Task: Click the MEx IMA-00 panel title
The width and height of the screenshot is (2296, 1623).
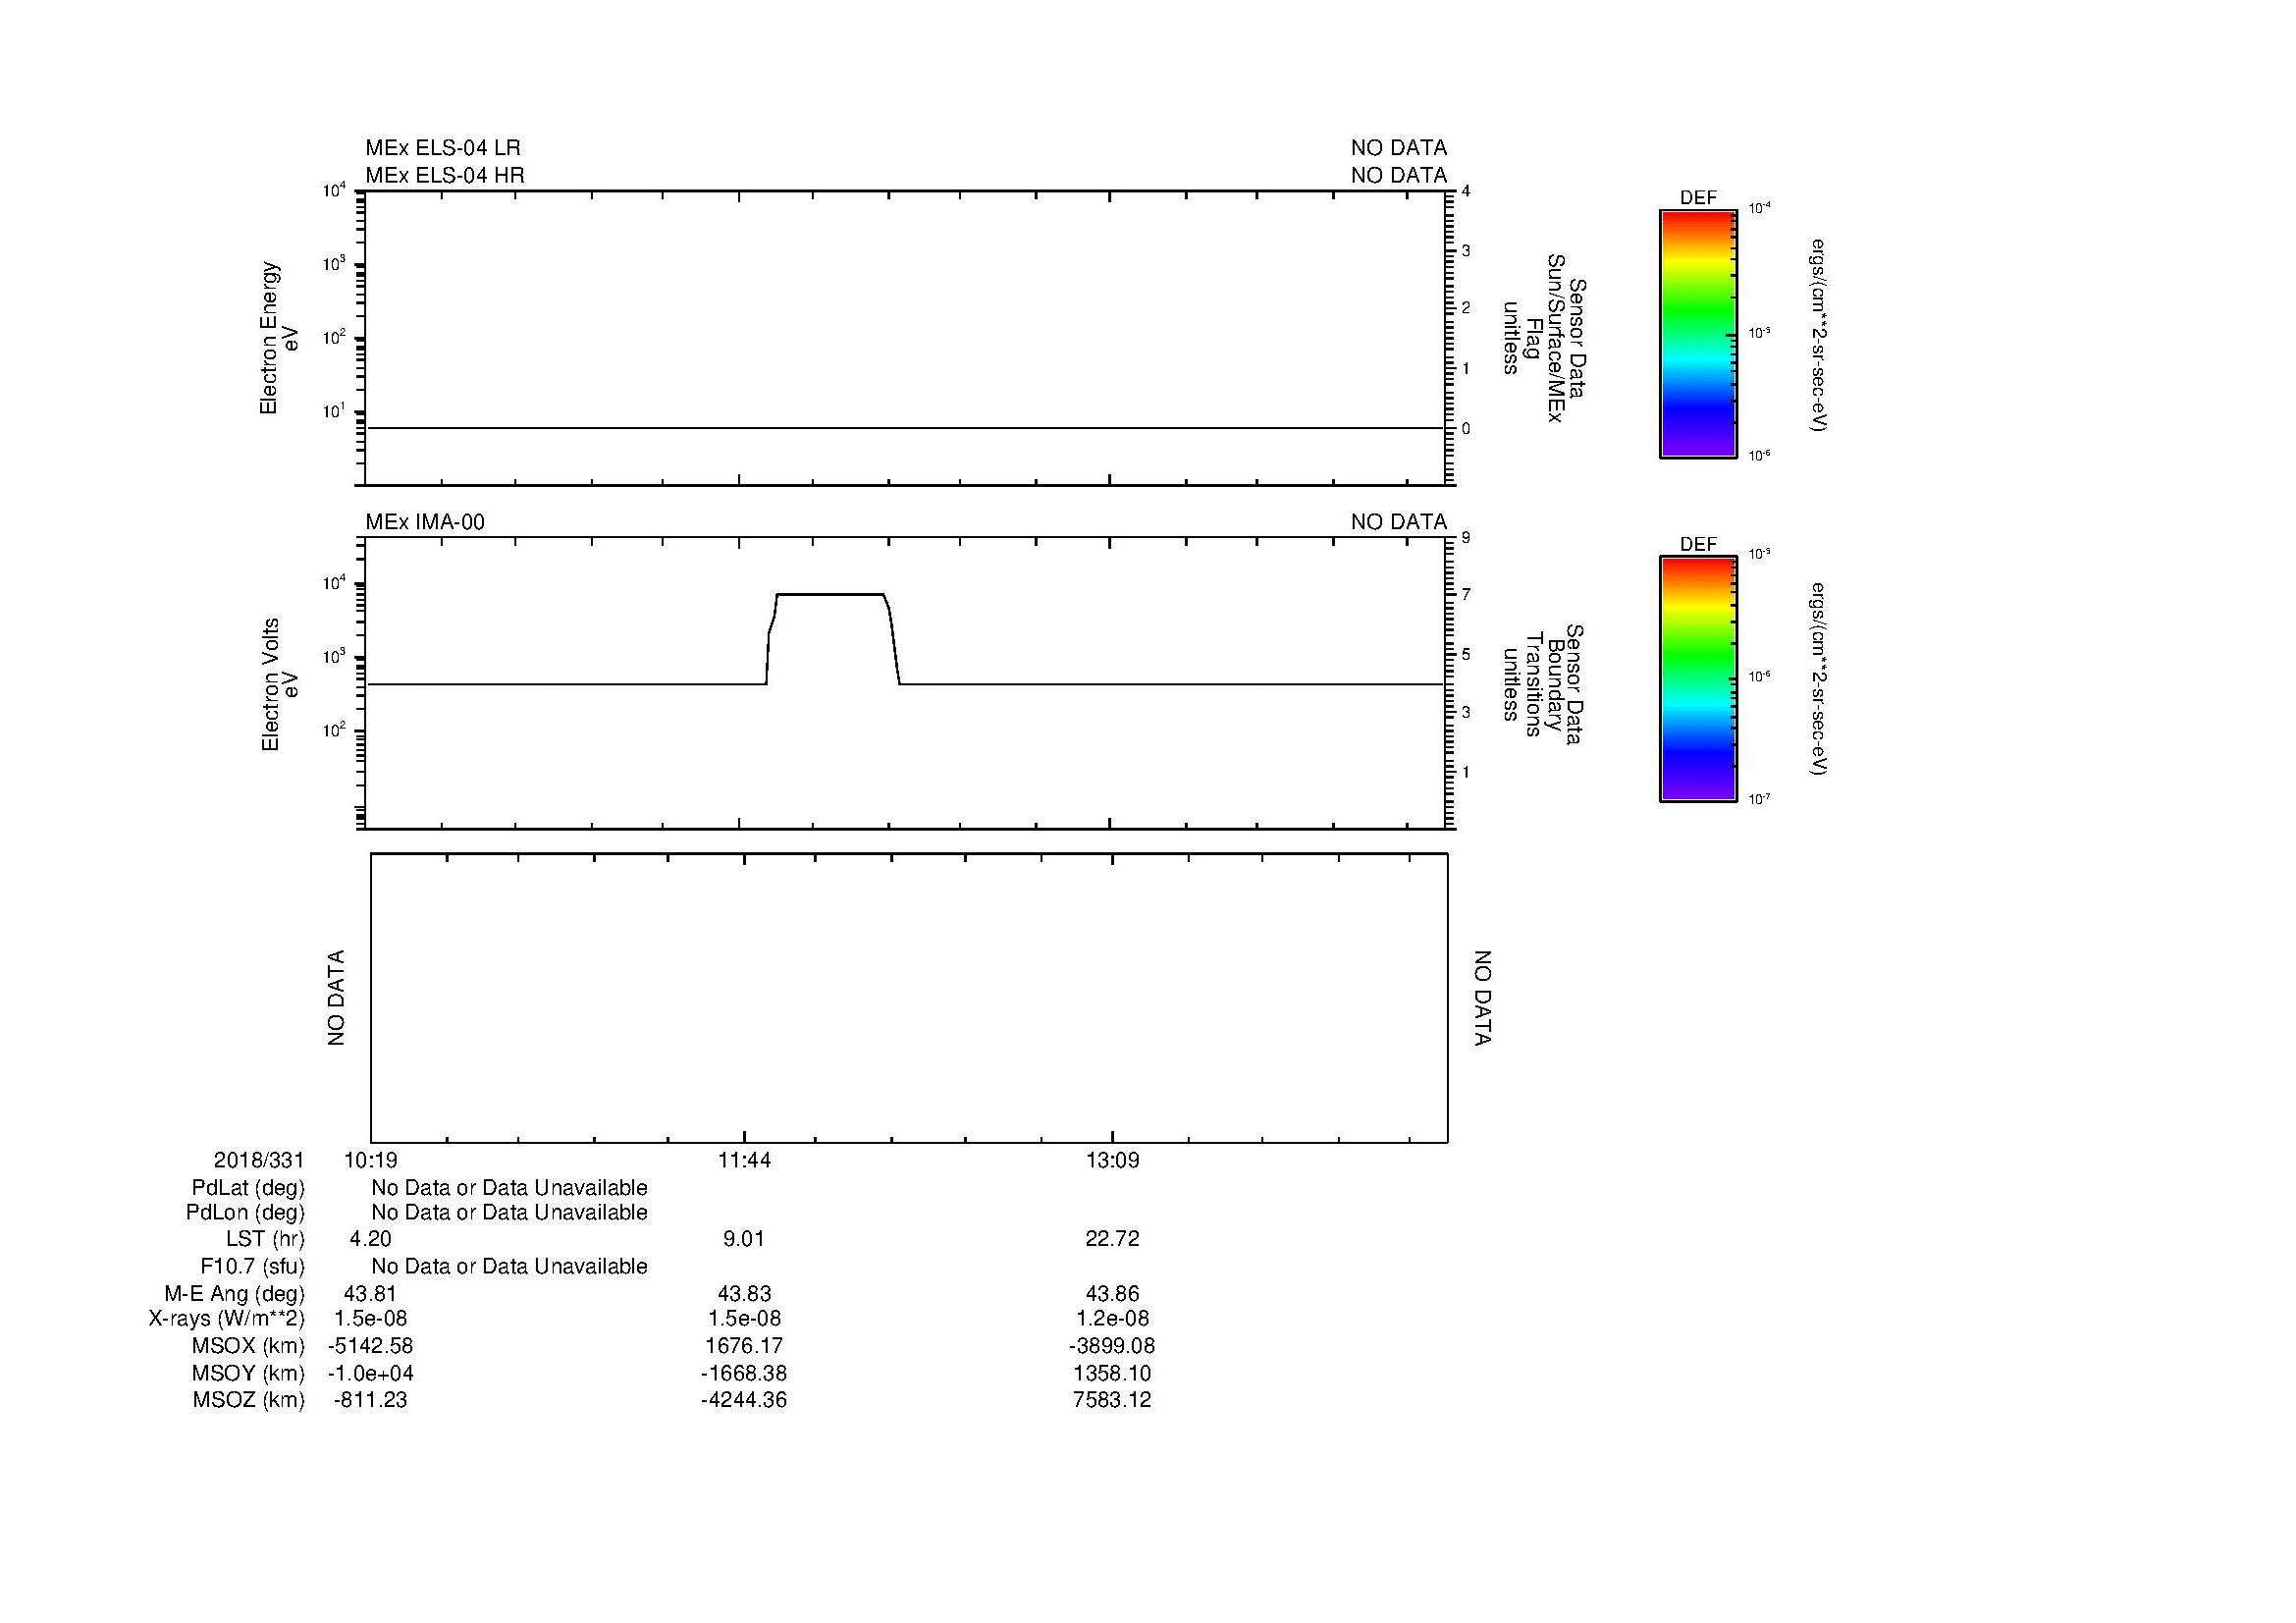Action: [x=425, y=522]
